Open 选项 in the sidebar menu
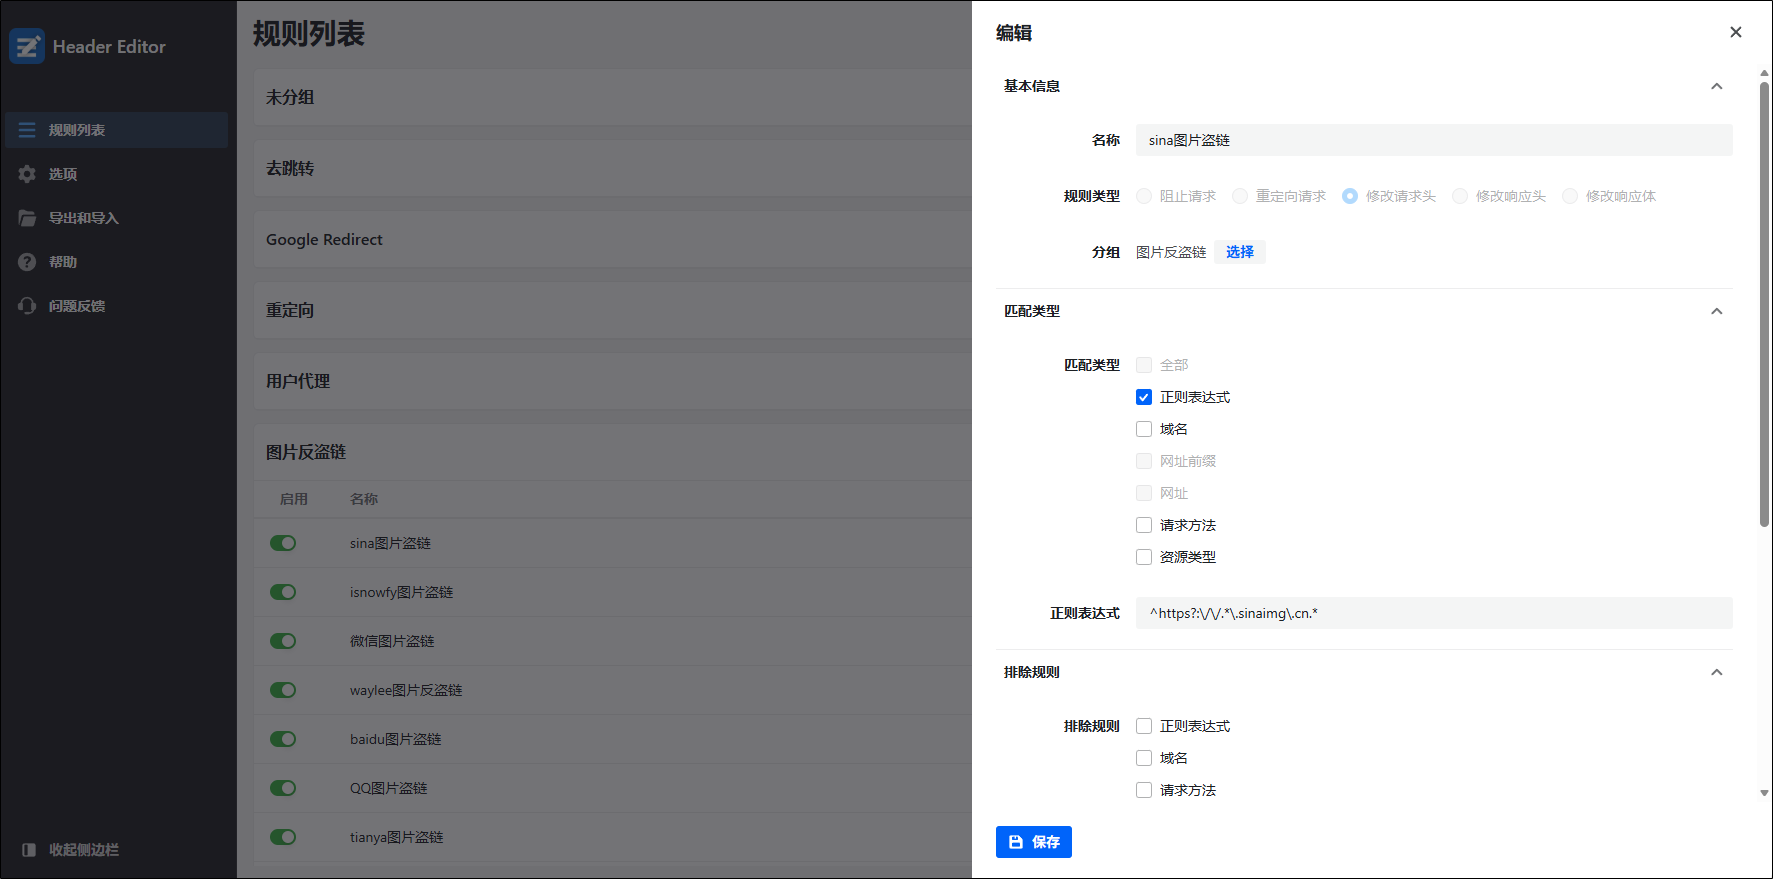 point(117,174)
